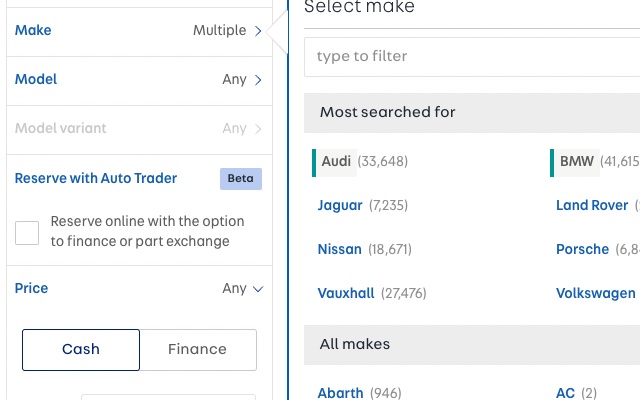Tick the Reserve online checkbox
The width and height of the screenshot is (640, 400).
[x=27, y=233]
